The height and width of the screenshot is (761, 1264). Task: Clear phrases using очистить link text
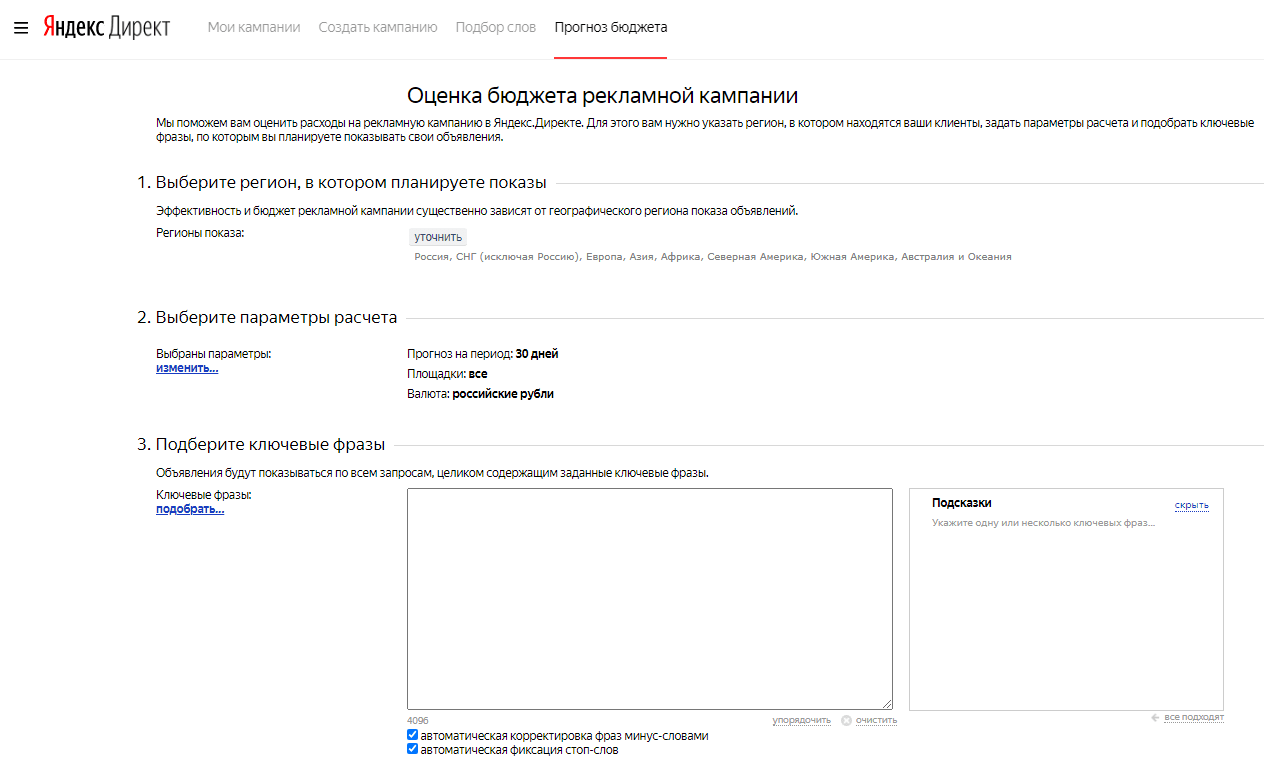click(x=876, y=720)
